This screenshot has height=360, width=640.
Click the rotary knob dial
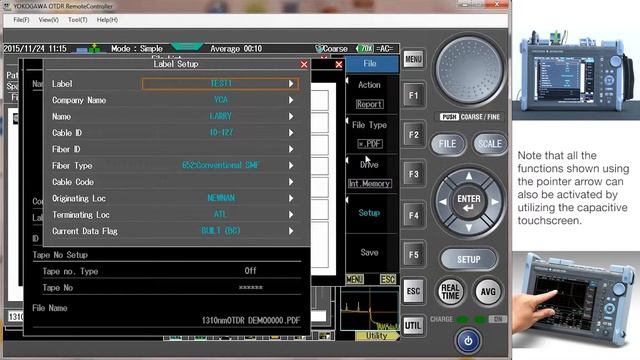(x=469, y=69)
